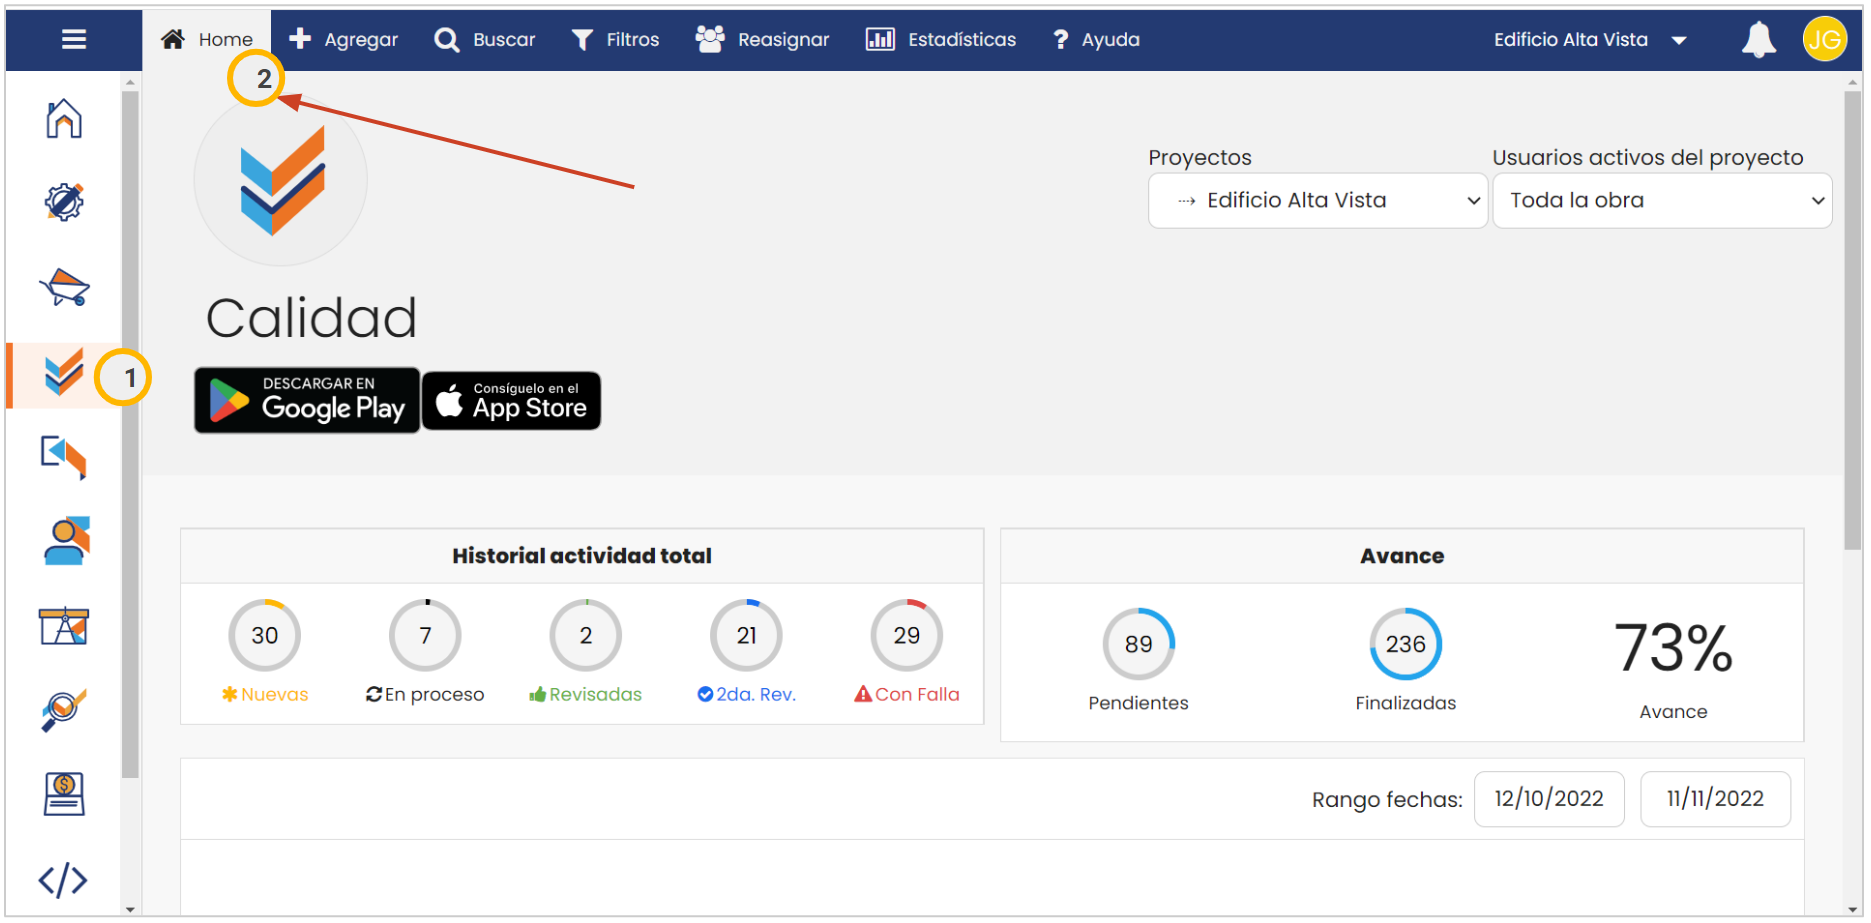Viewport: 1871px width, 923px height.
Task: Open the Usuarios activos del proyecto dropdown
Action: (1661, 201)
